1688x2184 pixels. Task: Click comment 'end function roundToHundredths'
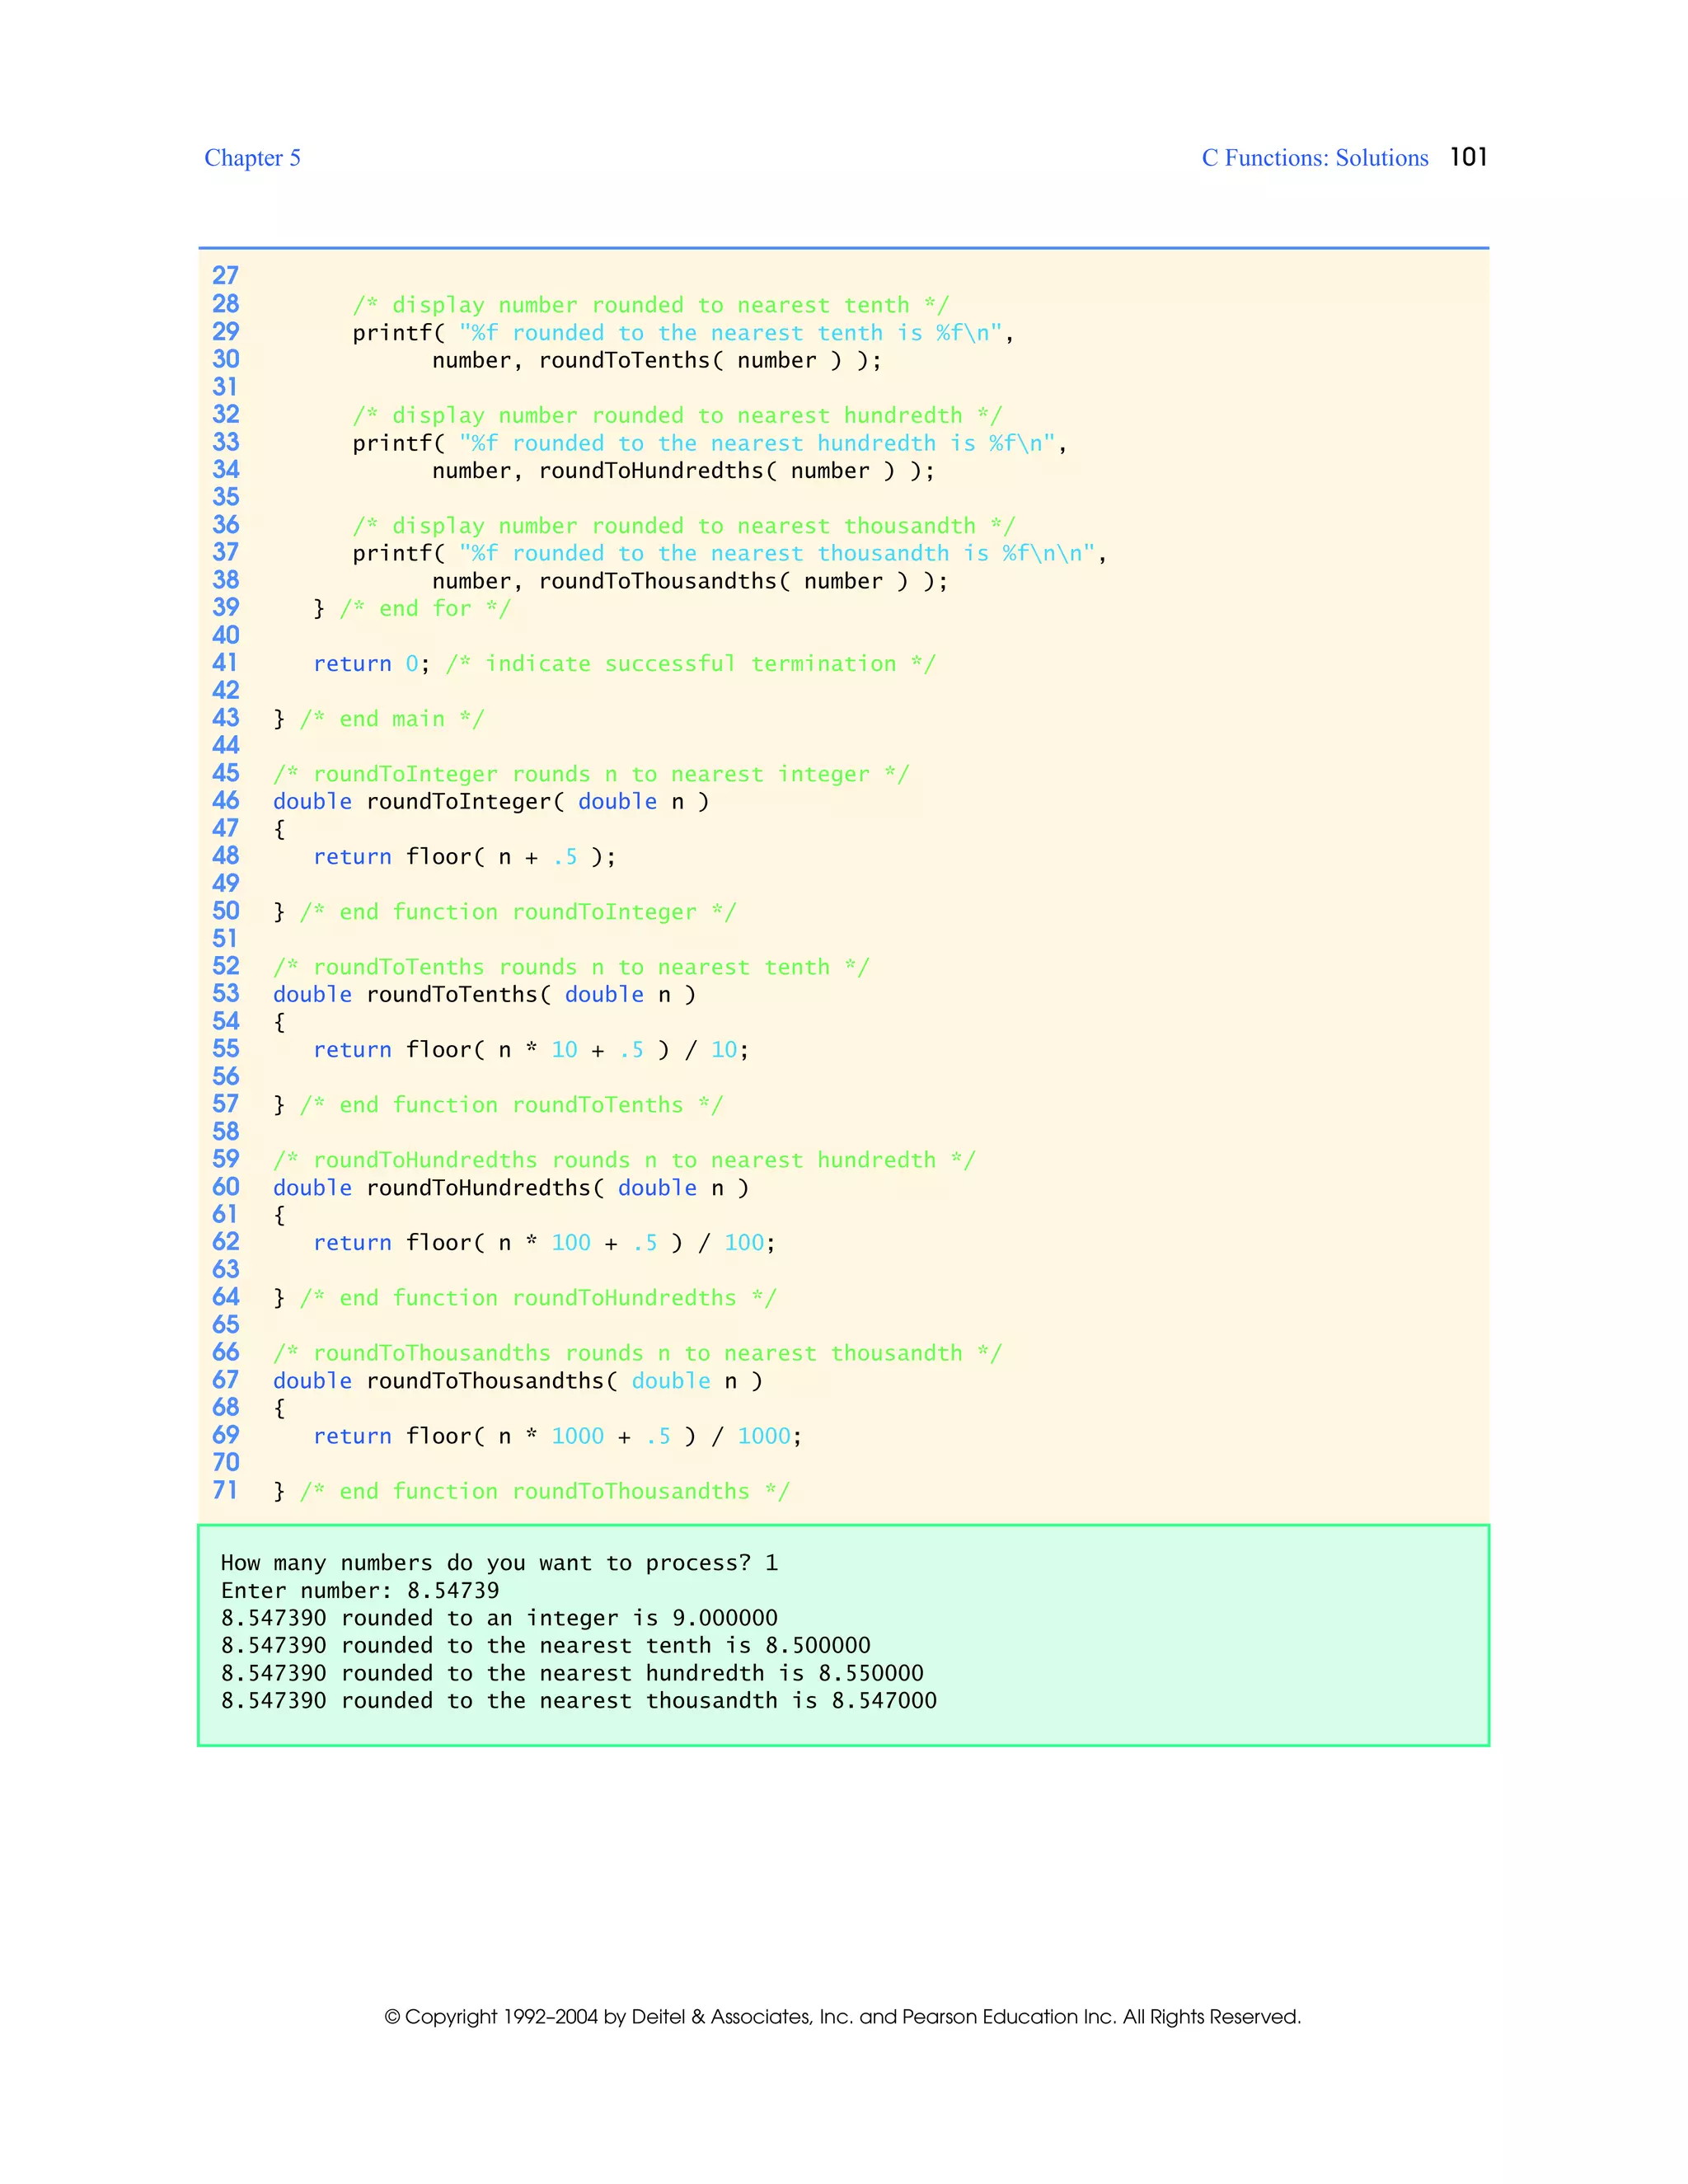click(x=538, y=1298)
